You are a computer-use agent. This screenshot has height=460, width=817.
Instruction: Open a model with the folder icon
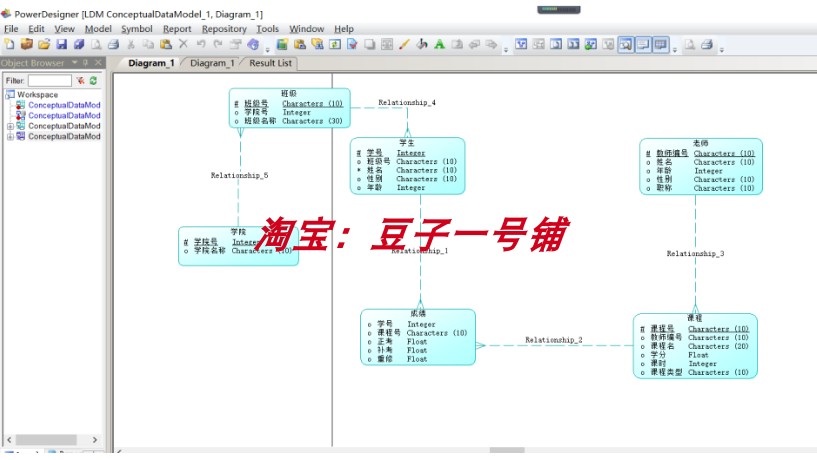[x=44, y=44]
